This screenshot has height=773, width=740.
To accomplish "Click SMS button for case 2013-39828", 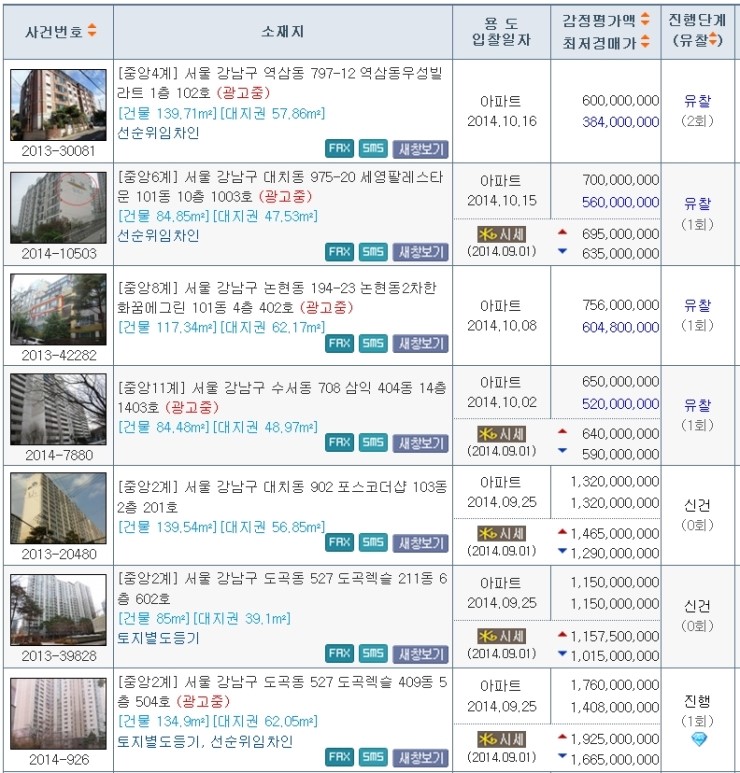I will 373,654.
